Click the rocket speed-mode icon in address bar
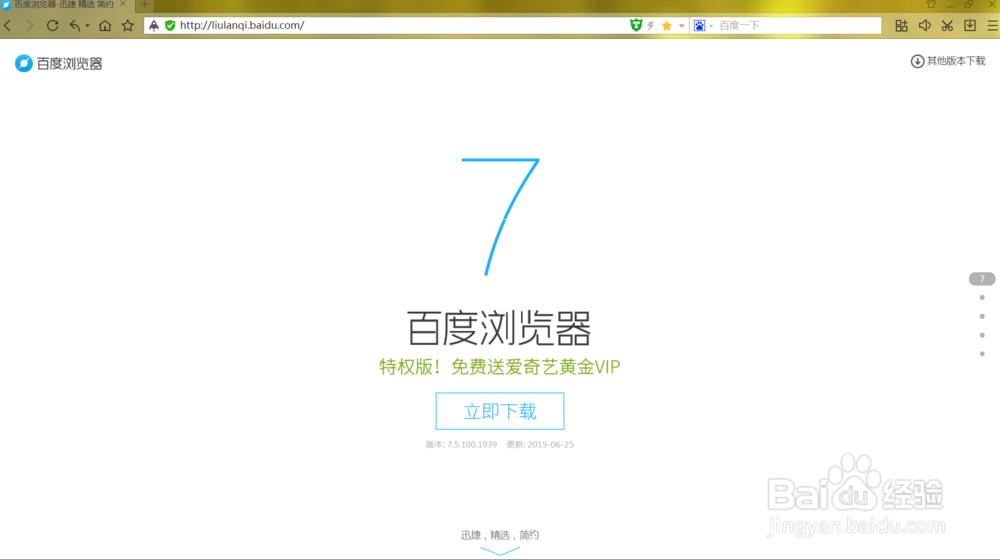Image resolution: width=1000 pixels, height=560 pixels. pos(154,26)
